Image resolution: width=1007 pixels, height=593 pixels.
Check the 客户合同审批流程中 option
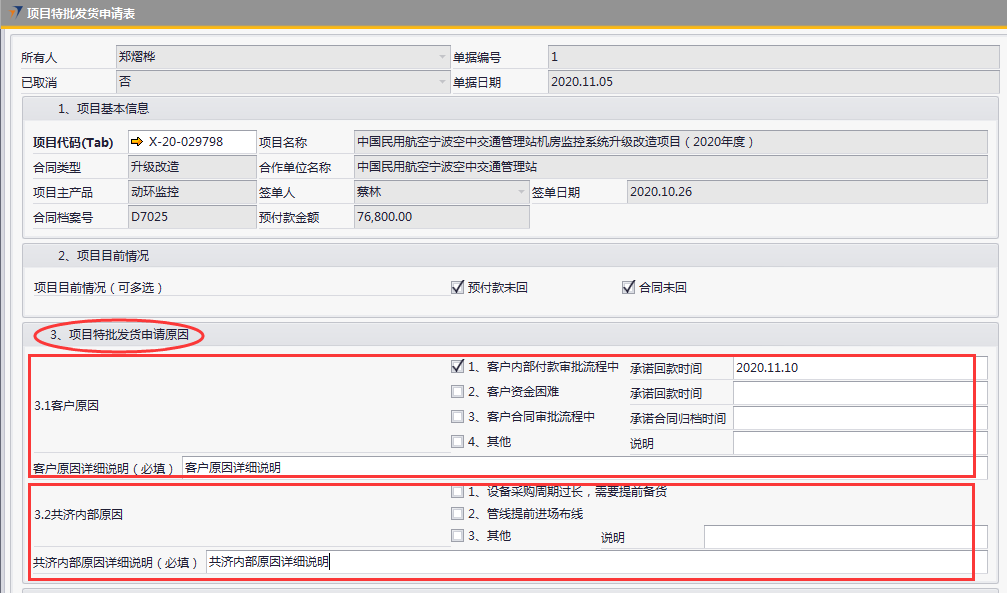pos(458,417)
